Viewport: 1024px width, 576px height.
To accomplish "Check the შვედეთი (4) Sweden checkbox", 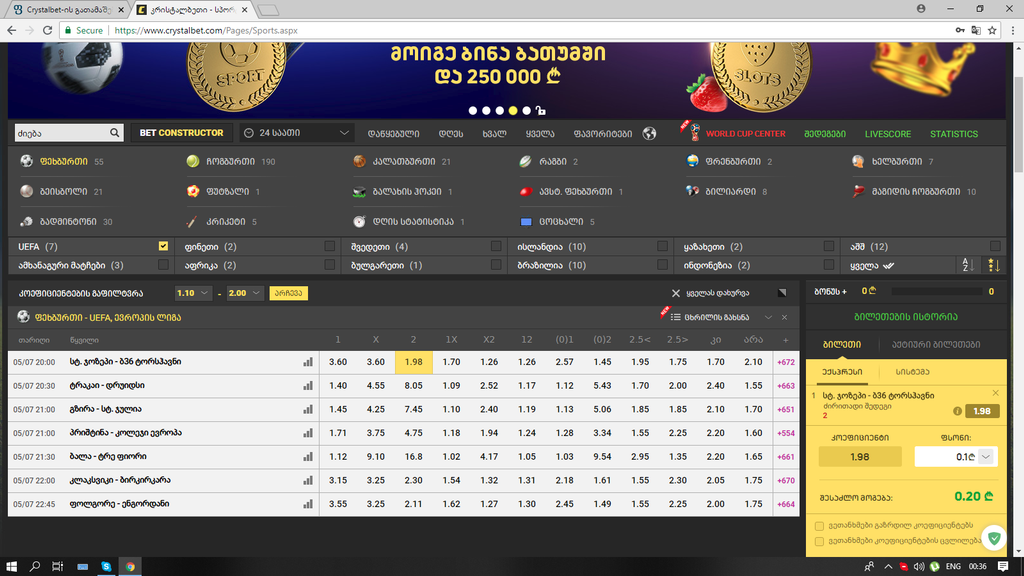I will coord(496,246).
